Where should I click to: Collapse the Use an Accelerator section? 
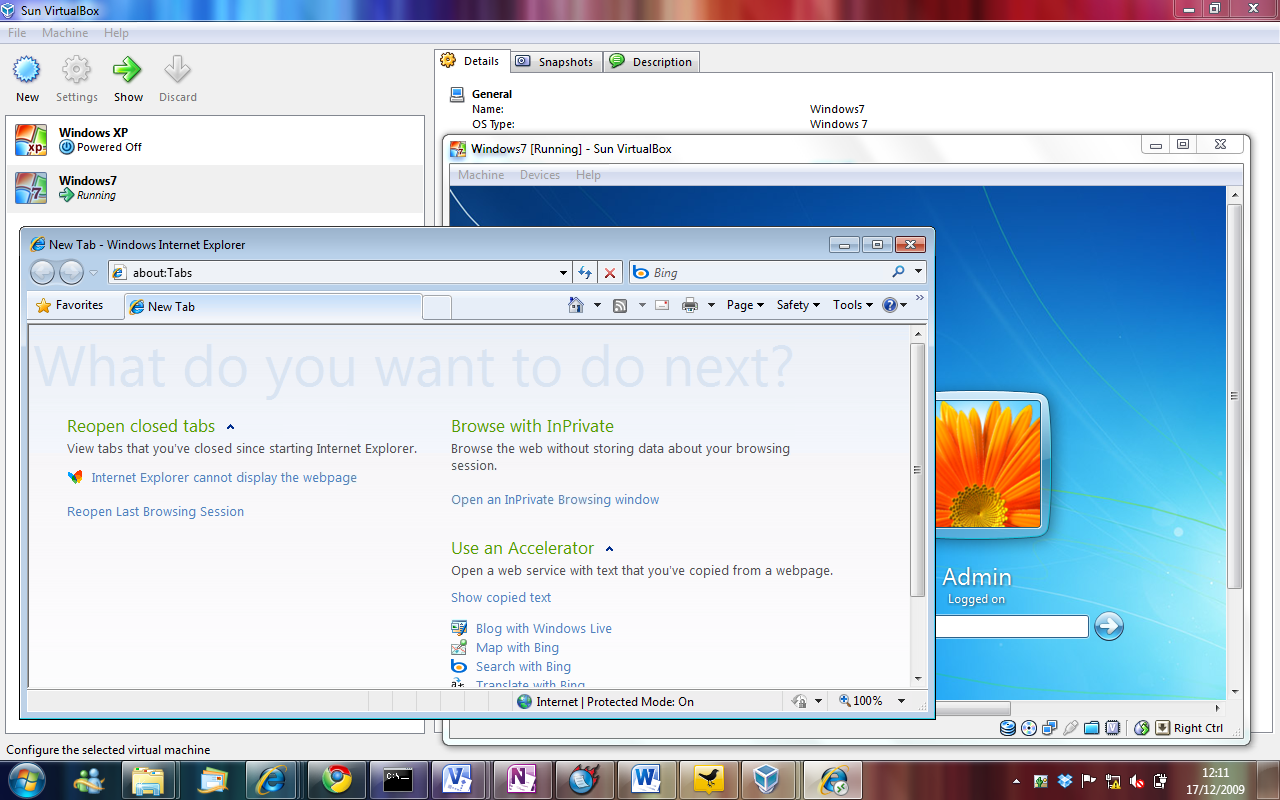tap(609, 549)
